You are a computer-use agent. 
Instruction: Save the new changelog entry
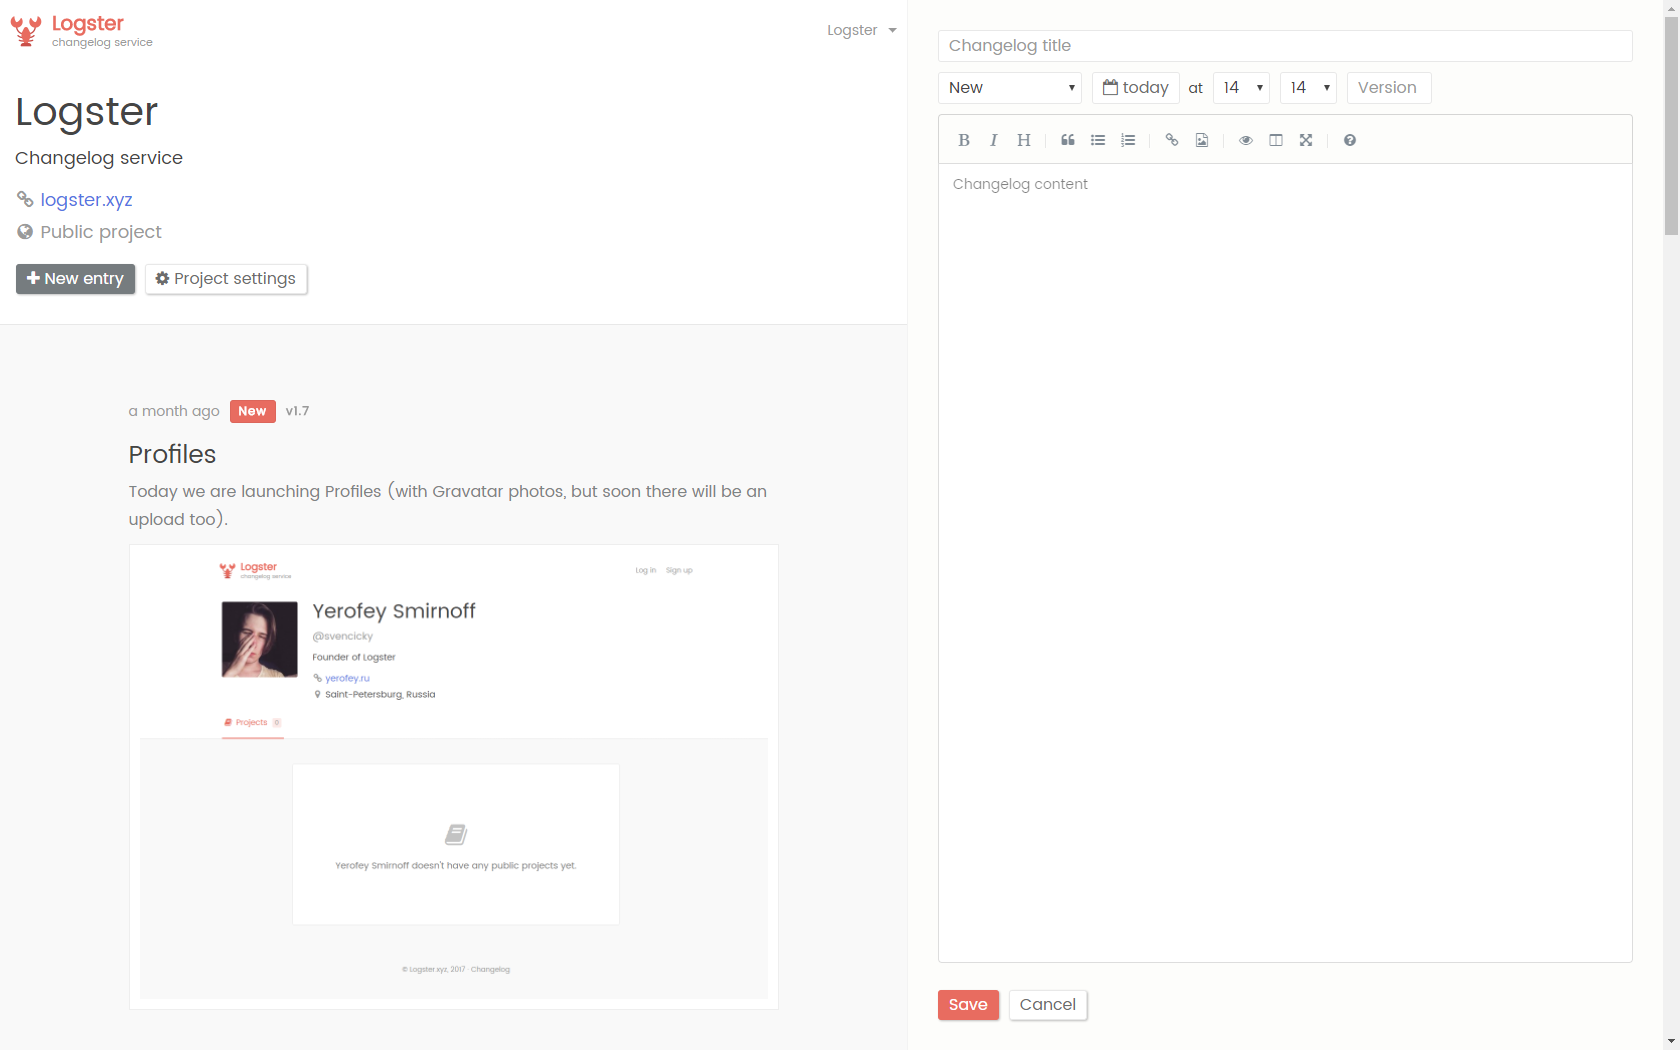[967, 1005]
